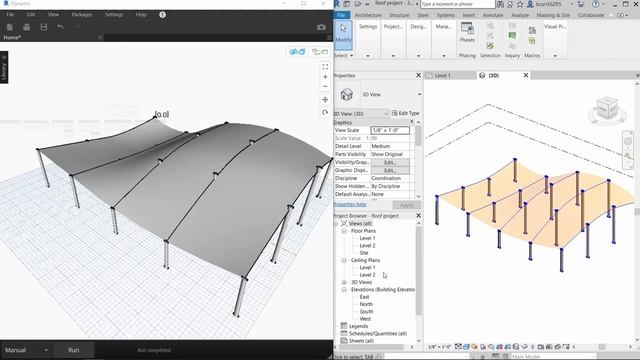This screenshot has width=640, height=360.
Task: Toggle Visual Style icon in view control bar
Action: pyautogui.click(x=467, y=347)
